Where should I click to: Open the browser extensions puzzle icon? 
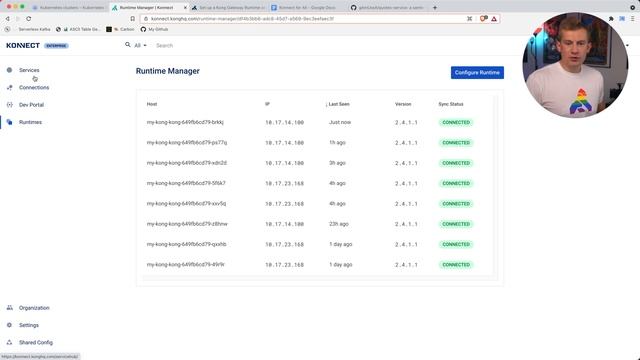click(611, 19)
